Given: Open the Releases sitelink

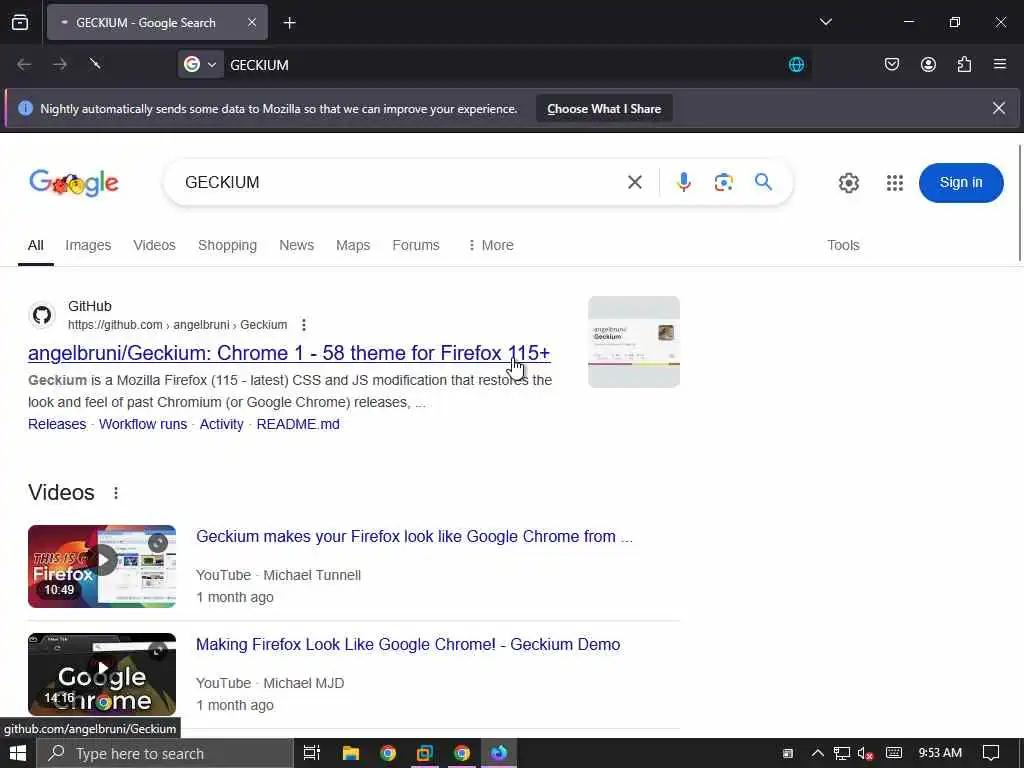Looking at the screenshot, I should coord(57,424).
